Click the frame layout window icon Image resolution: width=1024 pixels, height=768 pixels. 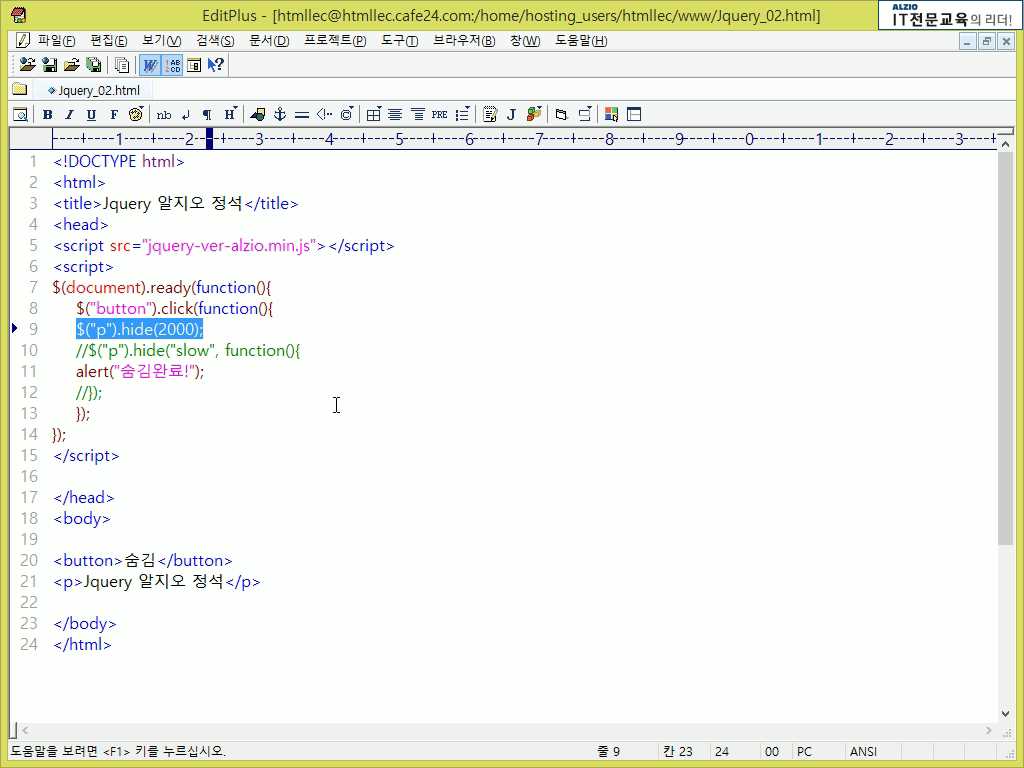634,115
